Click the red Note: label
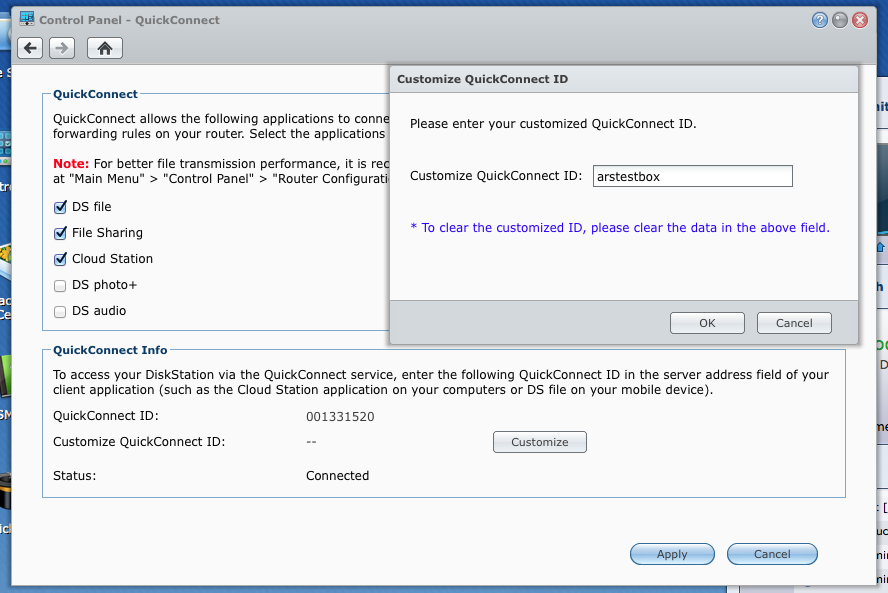Screen dimensions: 888x593 point(71,164)
